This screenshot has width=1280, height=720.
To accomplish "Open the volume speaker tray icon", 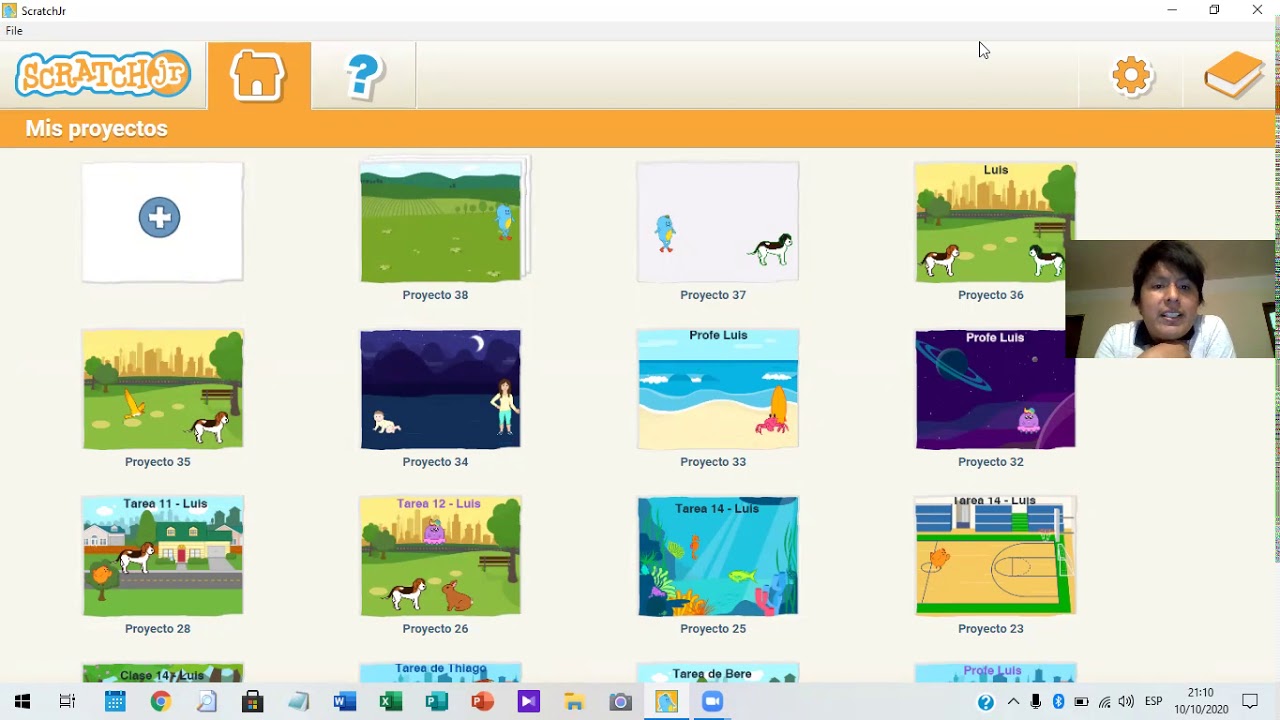I will [1127, 702].
